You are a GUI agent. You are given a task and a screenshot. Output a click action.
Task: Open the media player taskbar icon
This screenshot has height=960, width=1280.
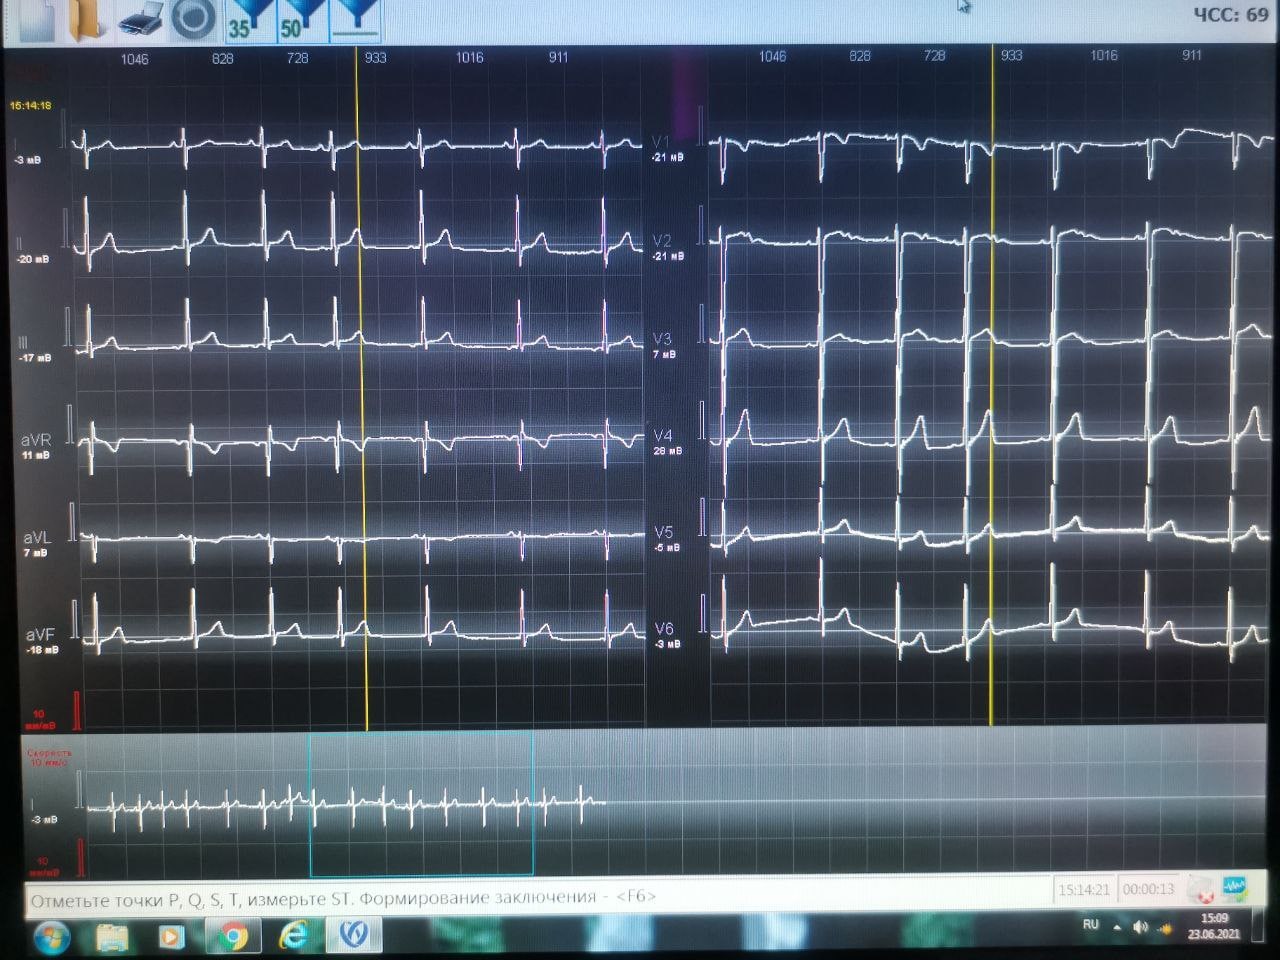point(171,937)
